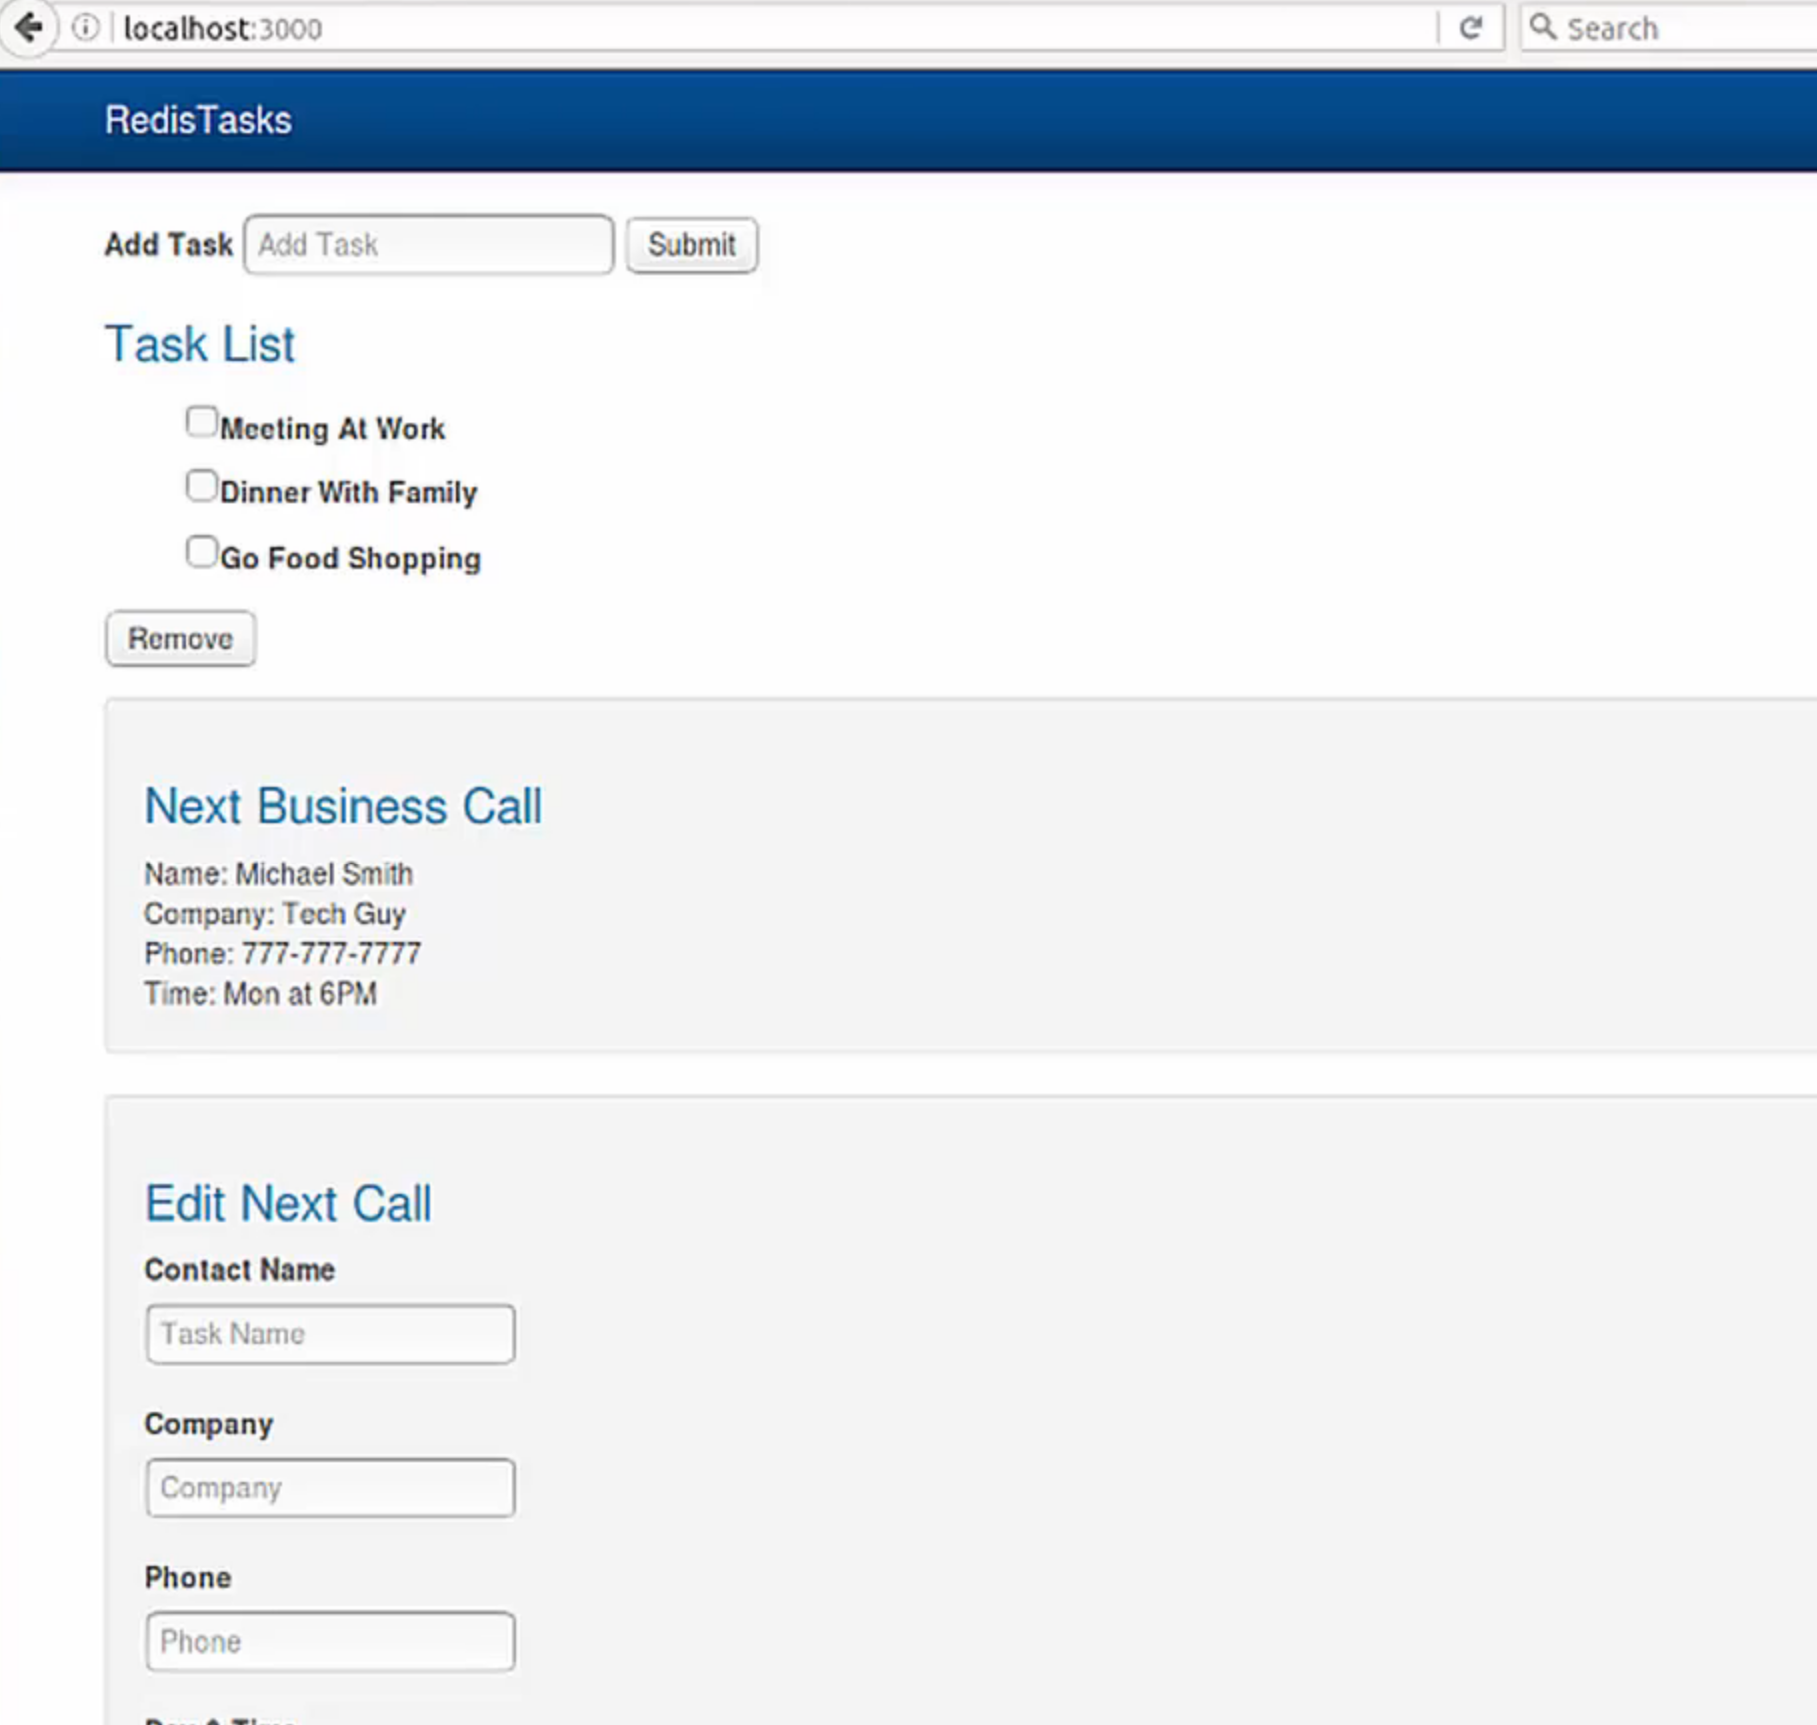Click the Add Task text input

[x=429, y=245]
